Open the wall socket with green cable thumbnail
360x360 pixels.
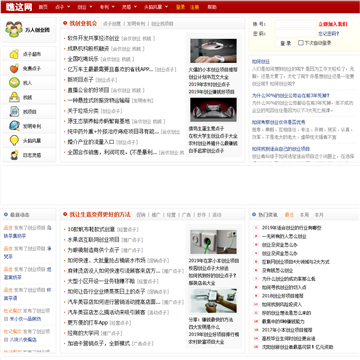(x=213, y=242)
